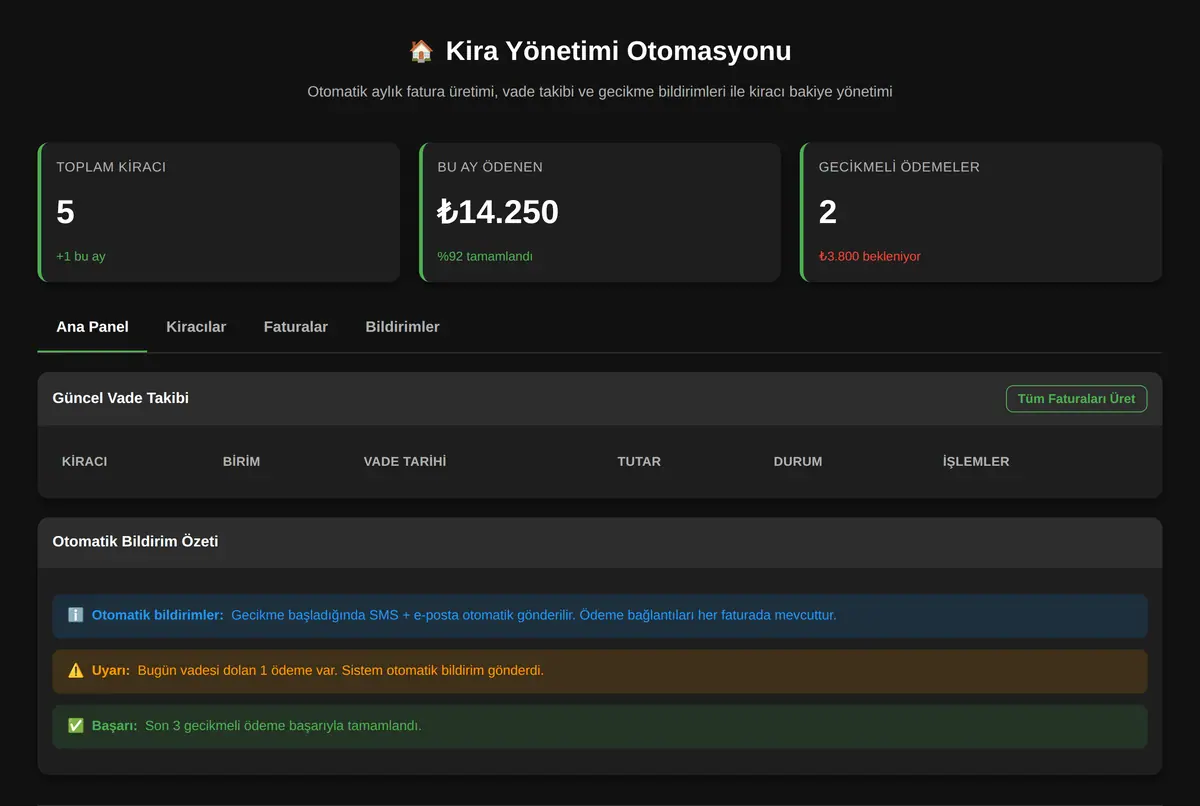Click the 'Son 3 gecikmeli ödeme' message text
This screenshot has width=1200, height=806.
pos(283,725)
